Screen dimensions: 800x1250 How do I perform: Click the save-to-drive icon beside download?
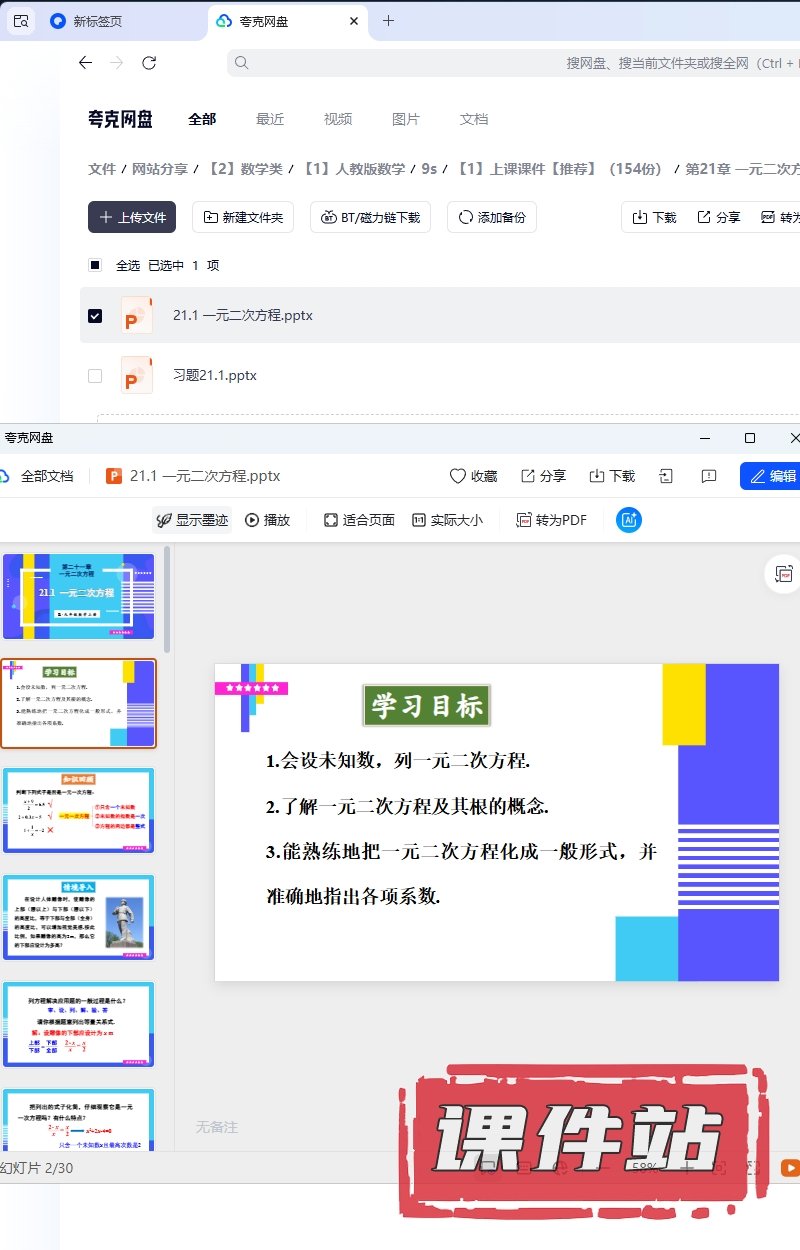pos(667,476)
